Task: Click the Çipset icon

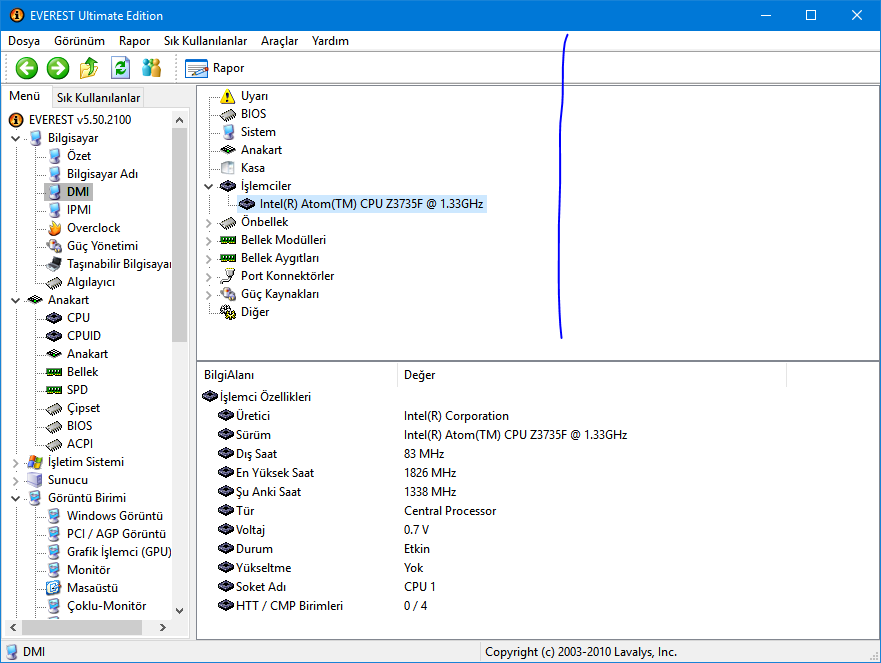Action: click(x=55, y=408)
